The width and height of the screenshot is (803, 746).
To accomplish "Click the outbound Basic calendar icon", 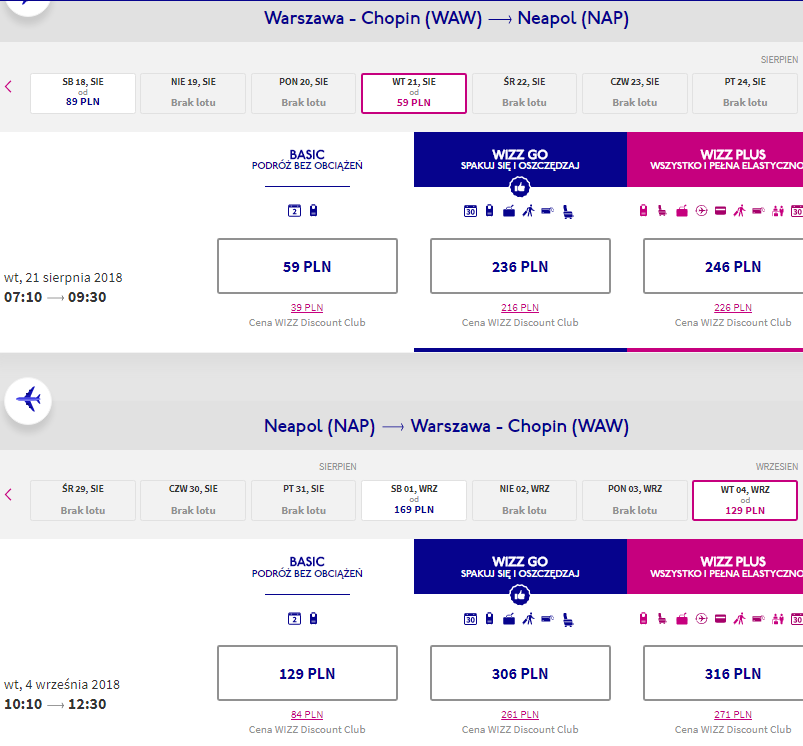I will pos(294,210).
